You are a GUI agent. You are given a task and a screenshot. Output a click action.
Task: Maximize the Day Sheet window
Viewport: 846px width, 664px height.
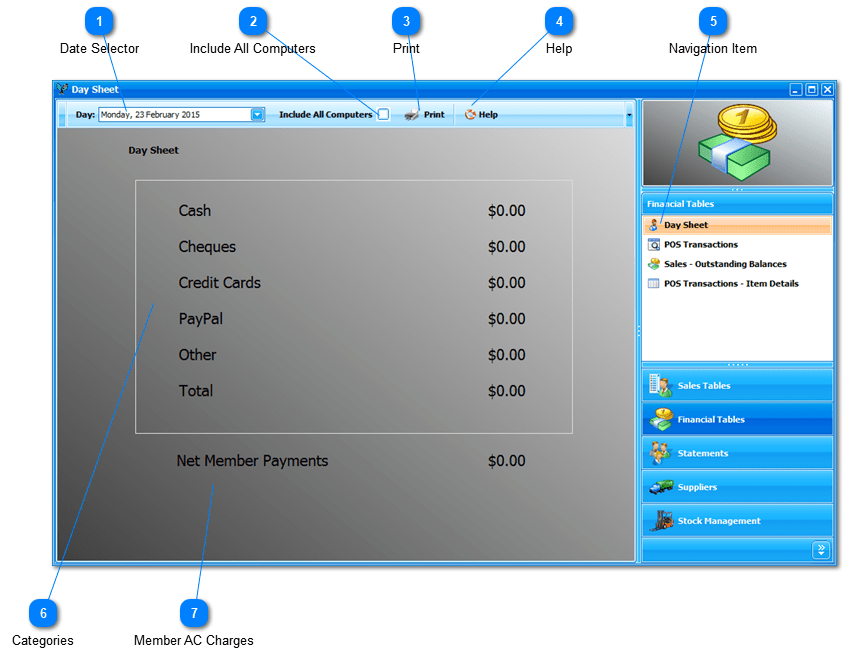811,90
